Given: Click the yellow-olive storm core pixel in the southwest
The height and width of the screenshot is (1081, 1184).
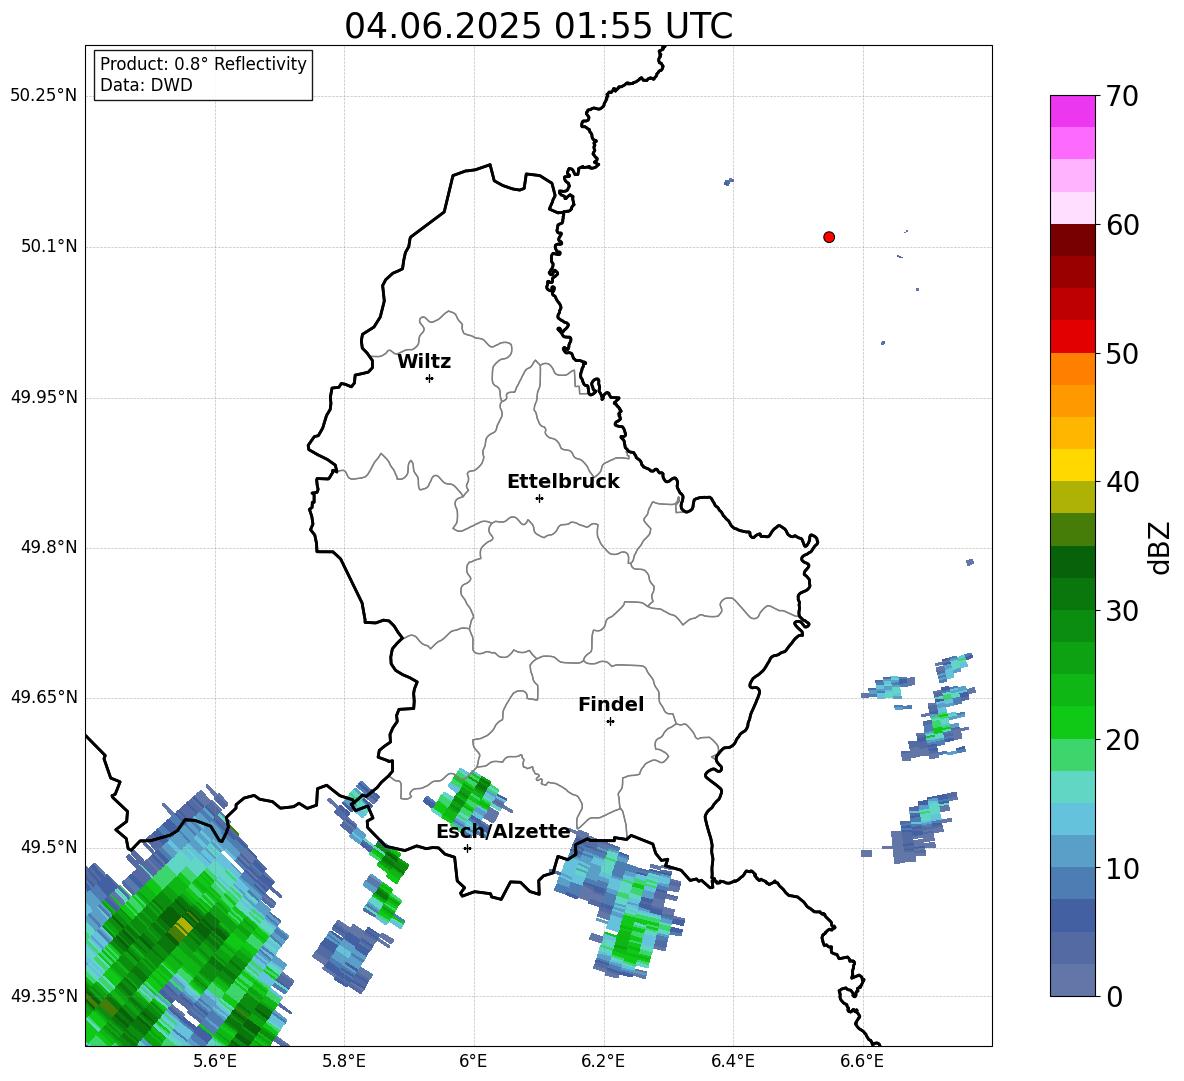Looking at the screenshot, I should coord(181,928).
